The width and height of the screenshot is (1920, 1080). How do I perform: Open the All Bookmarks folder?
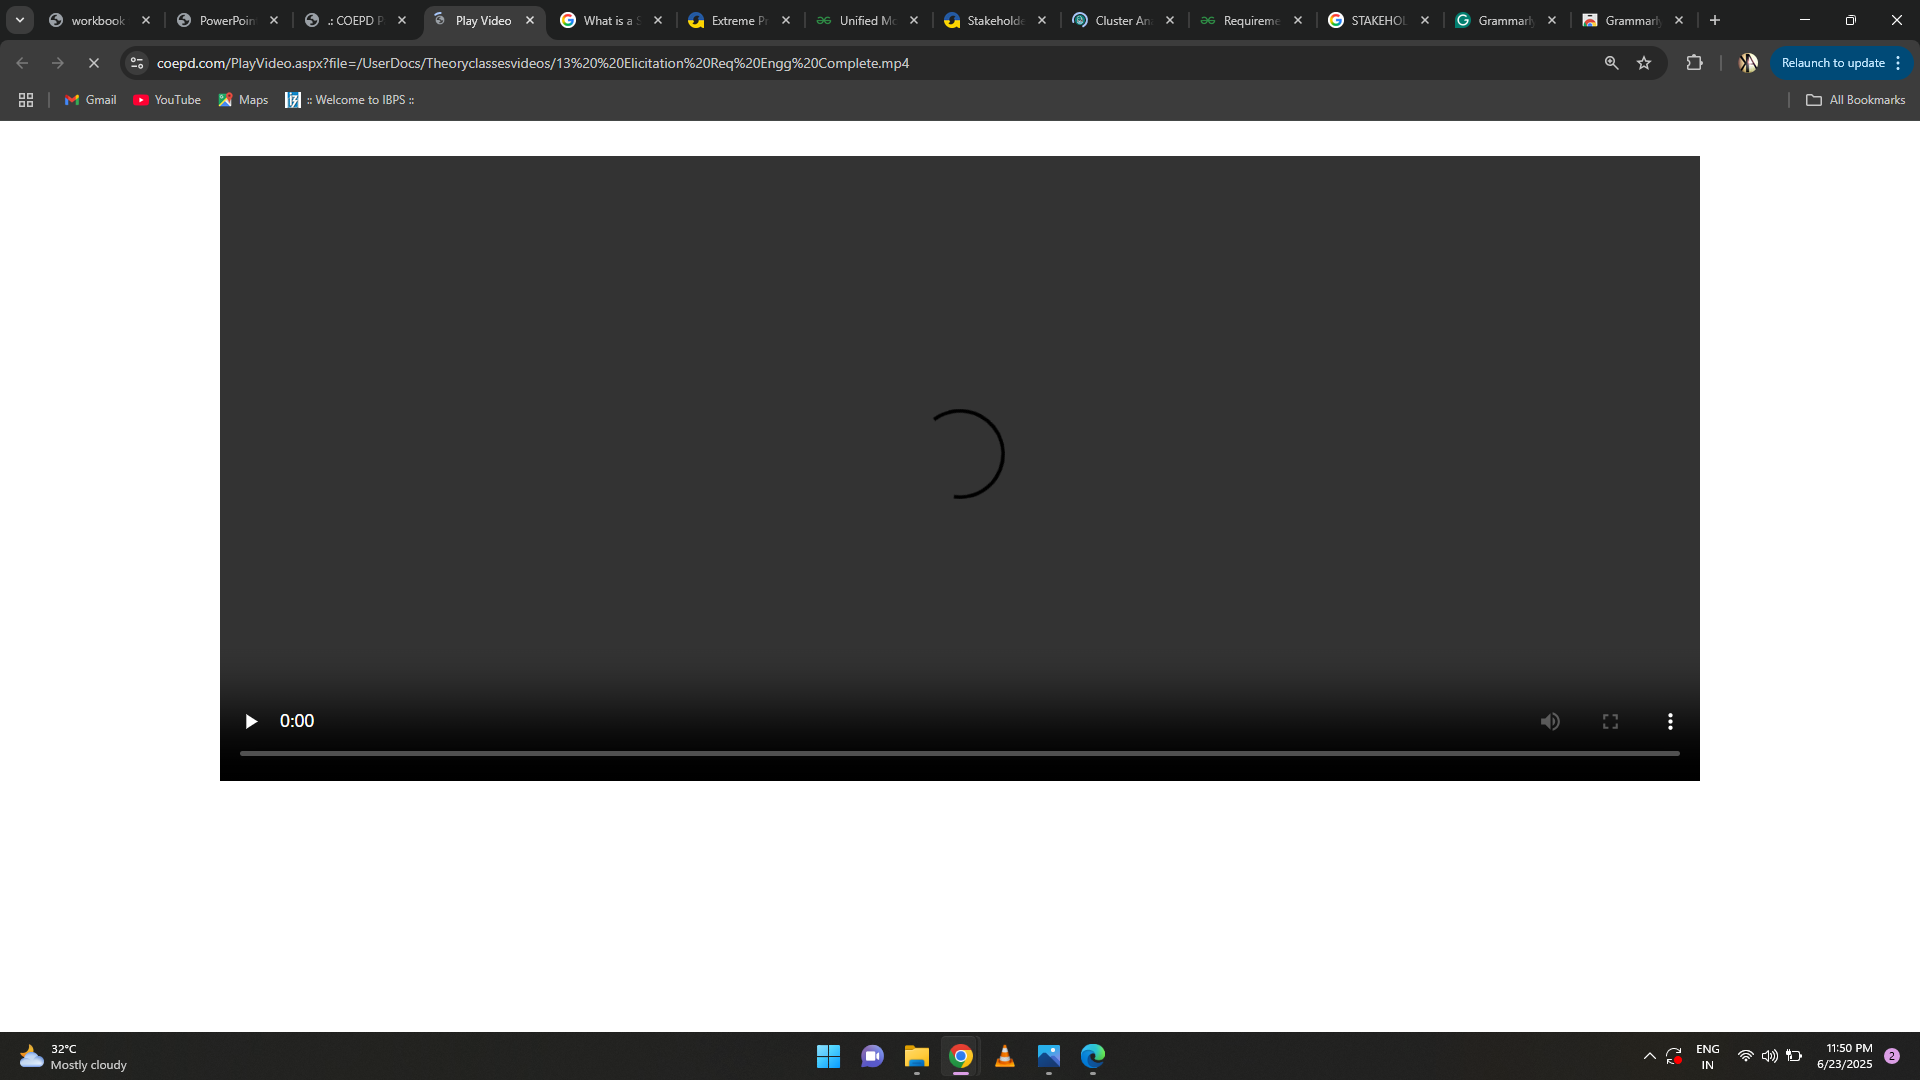point(1855,100)
